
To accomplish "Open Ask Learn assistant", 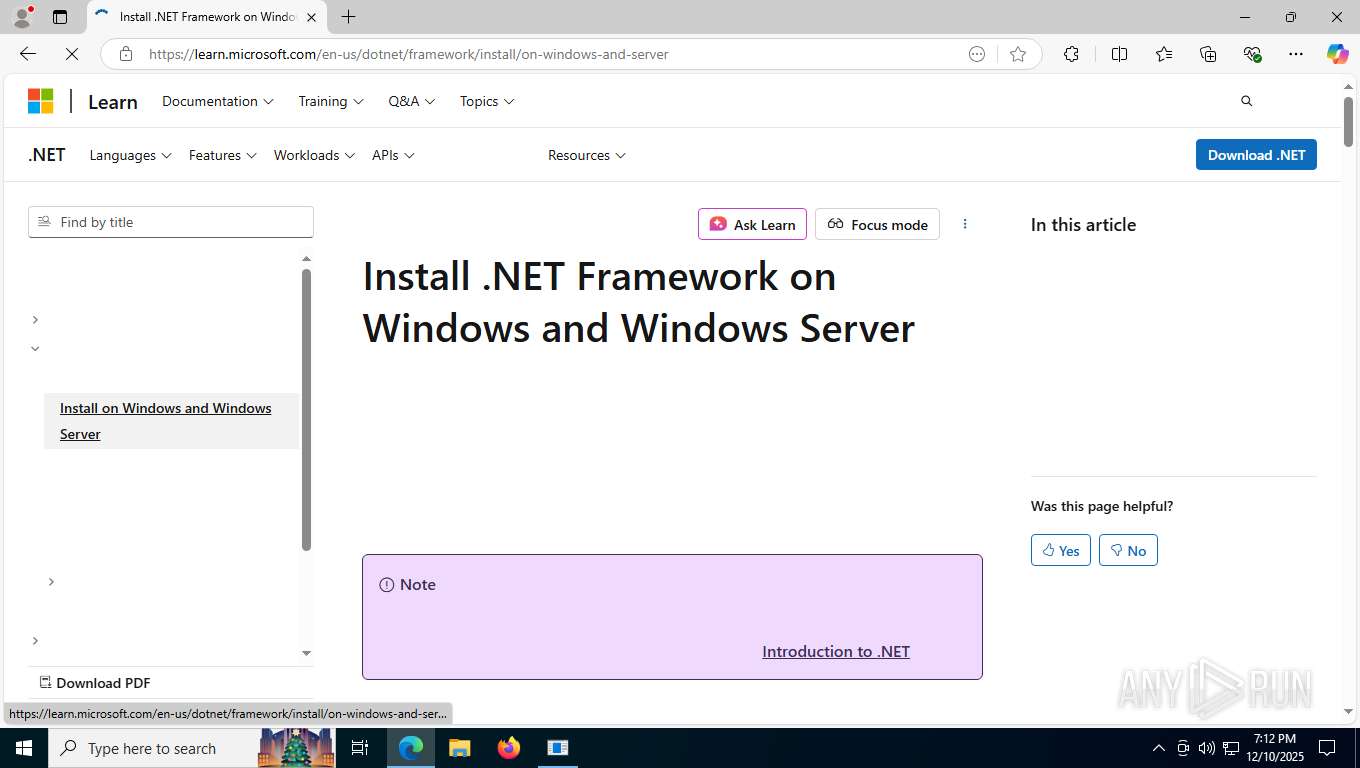I will tap(752, 224).
